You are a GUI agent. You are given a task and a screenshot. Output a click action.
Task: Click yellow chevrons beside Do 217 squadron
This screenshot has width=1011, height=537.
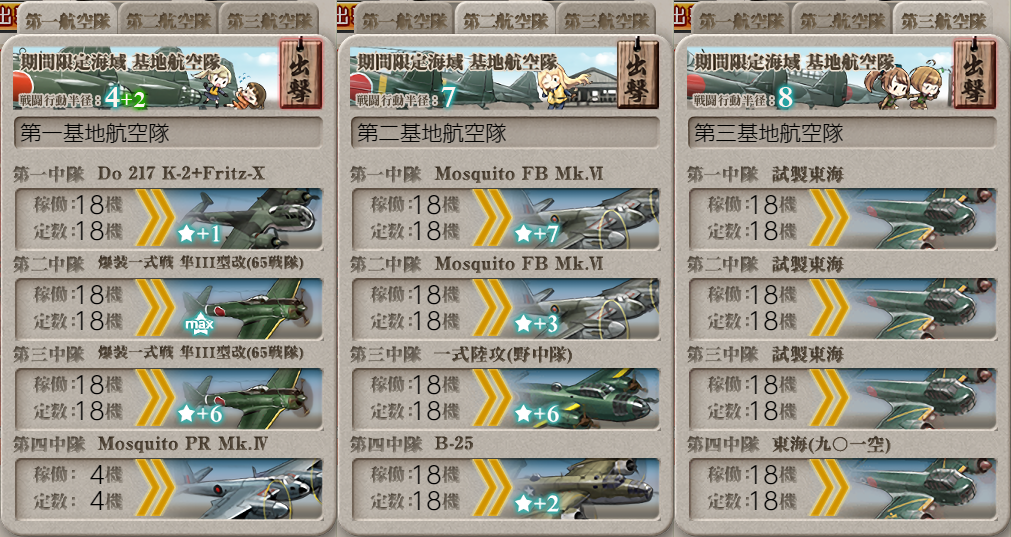pos(155,219)
